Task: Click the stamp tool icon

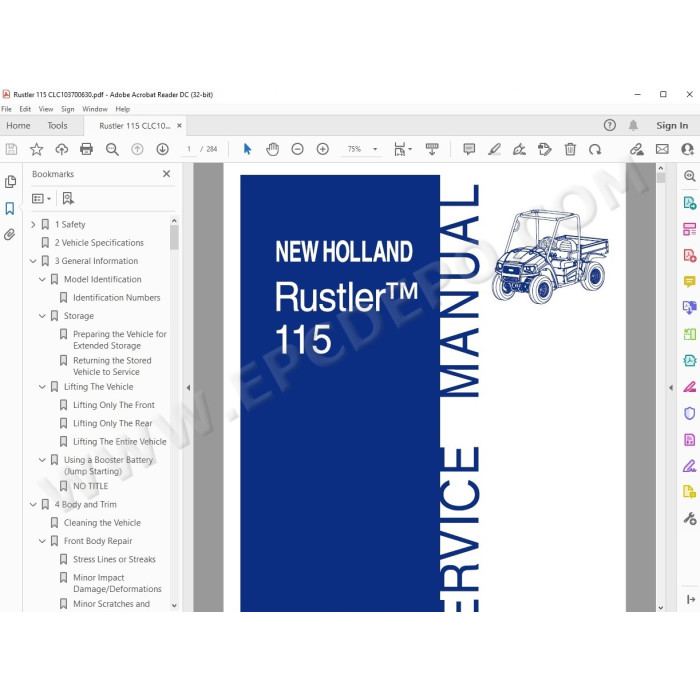Action: tap(544, 149)
